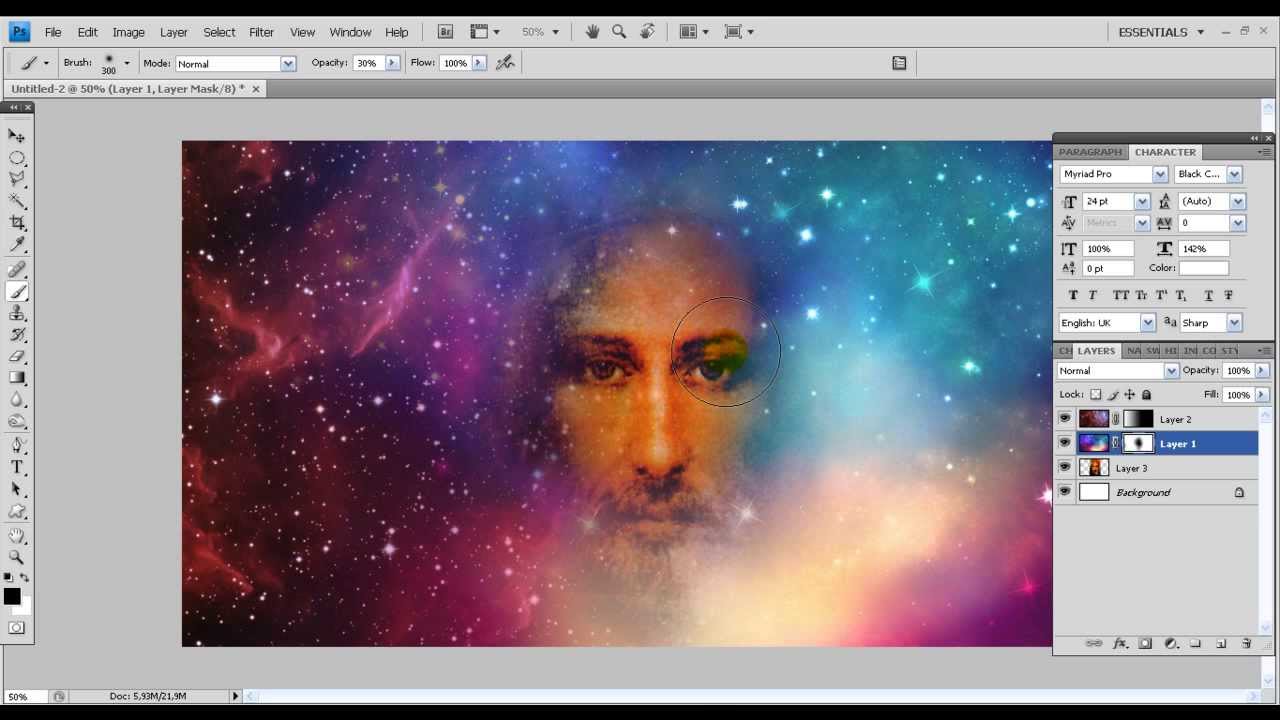Screen dimensions: 1280x720
Task: Select the Eyedropper tool
Action: 17,245
